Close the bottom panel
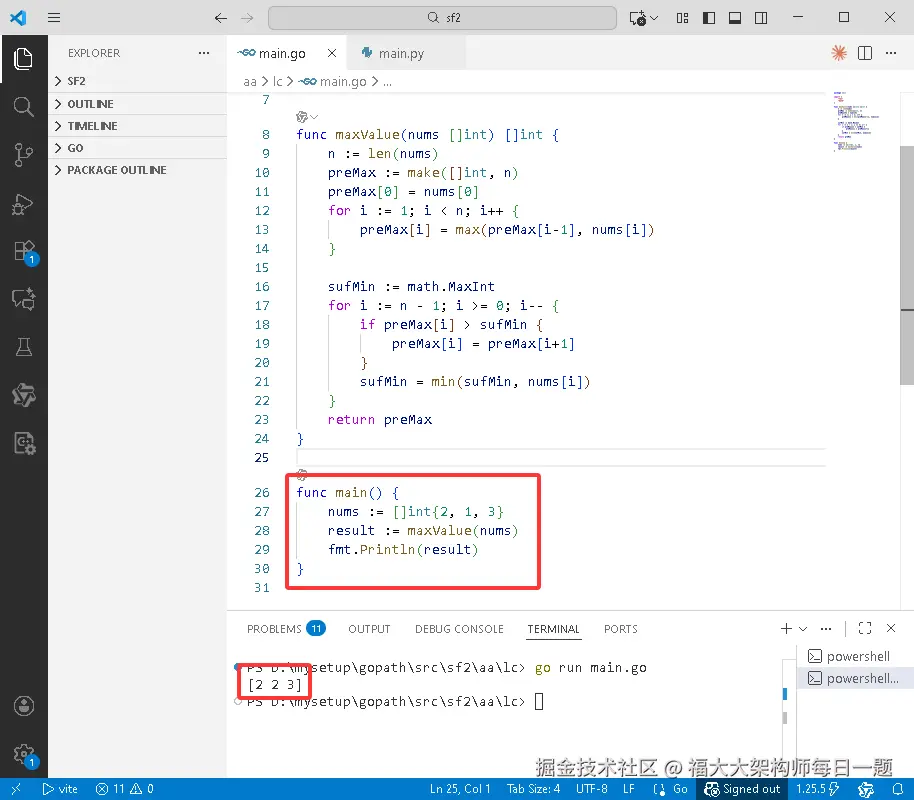 tap(891, 628)
